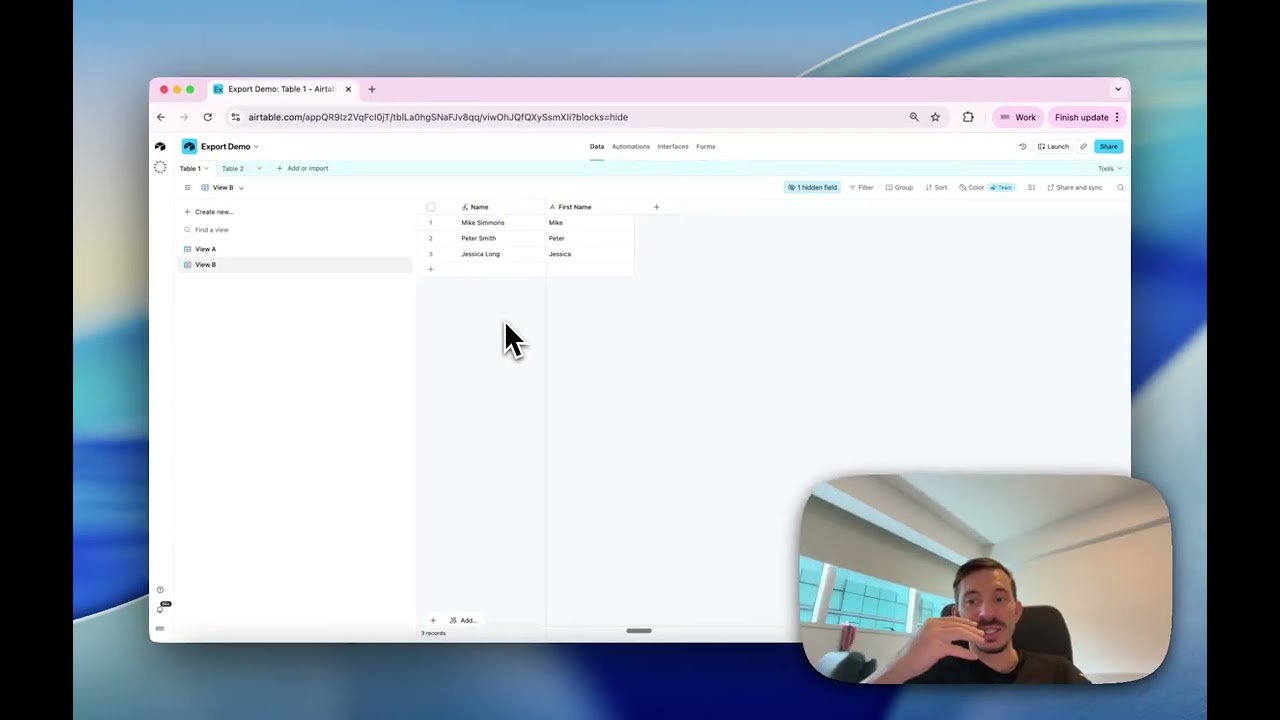This screenshot has width=1280, height=720.
Task: Select the Jessica first name cell
Action: click(590, 254)
